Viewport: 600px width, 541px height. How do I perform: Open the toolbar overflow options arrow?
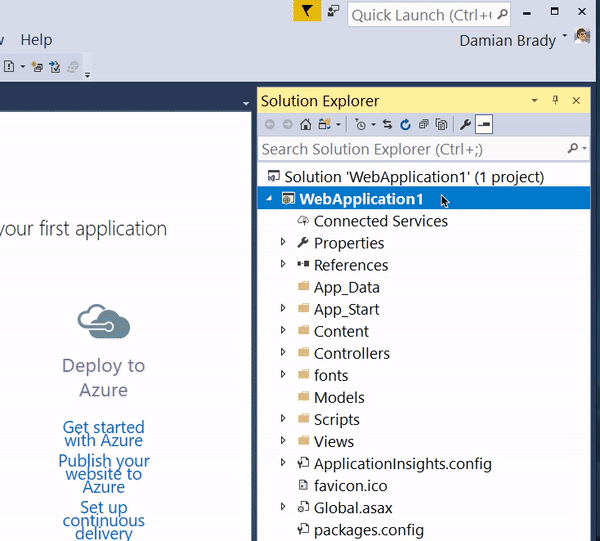(x=88, y=74)
